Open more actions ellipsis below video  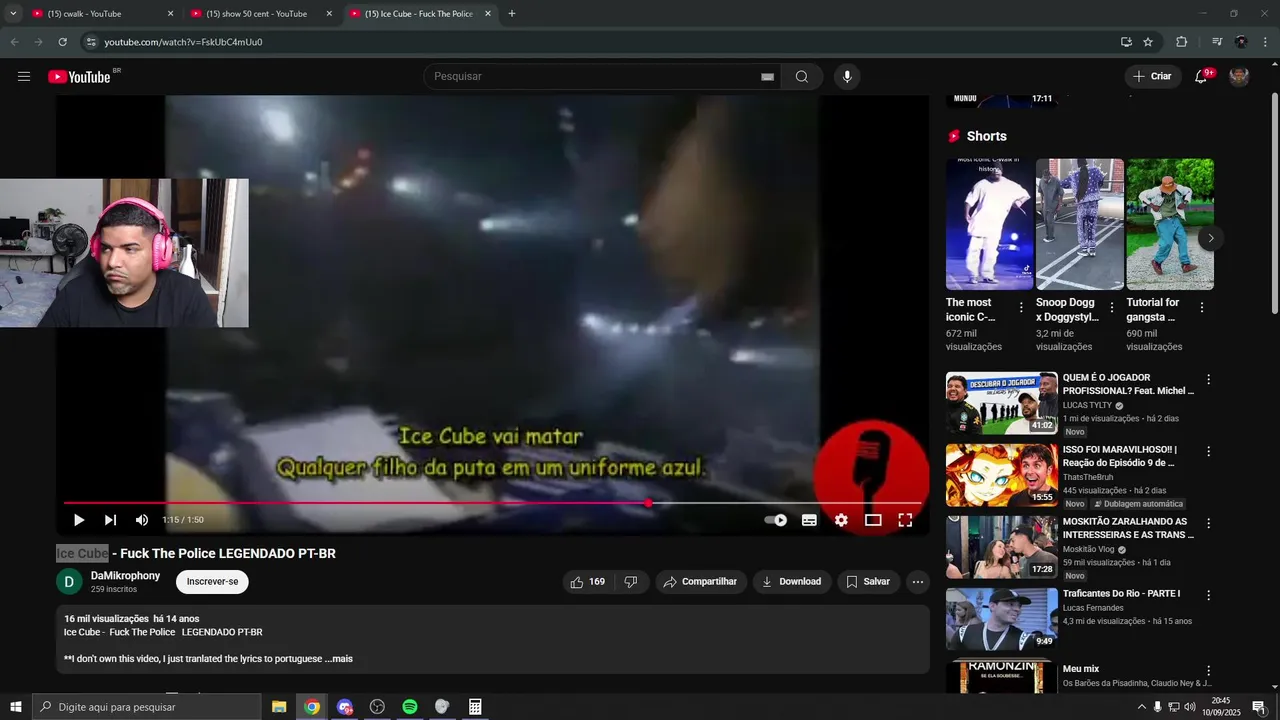click(x=918, y=582)
